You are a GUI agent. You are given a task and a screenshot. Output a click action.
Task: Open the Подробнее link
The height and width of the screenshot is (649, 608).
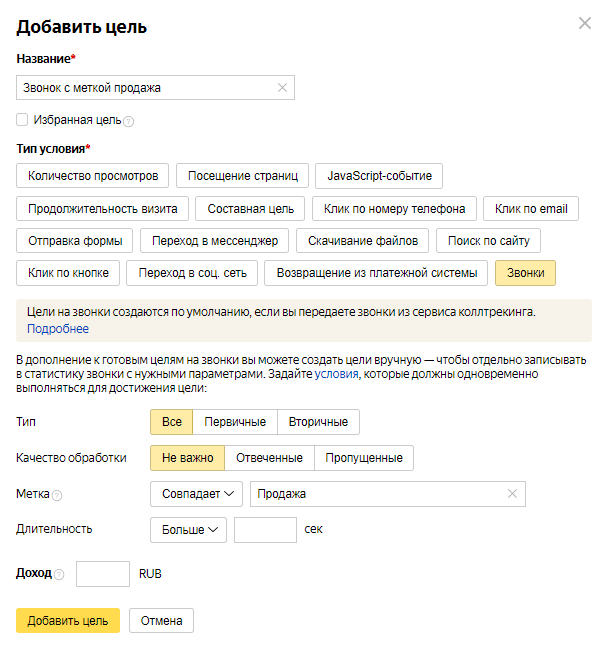pyautogui.click(x=58, y=329)
